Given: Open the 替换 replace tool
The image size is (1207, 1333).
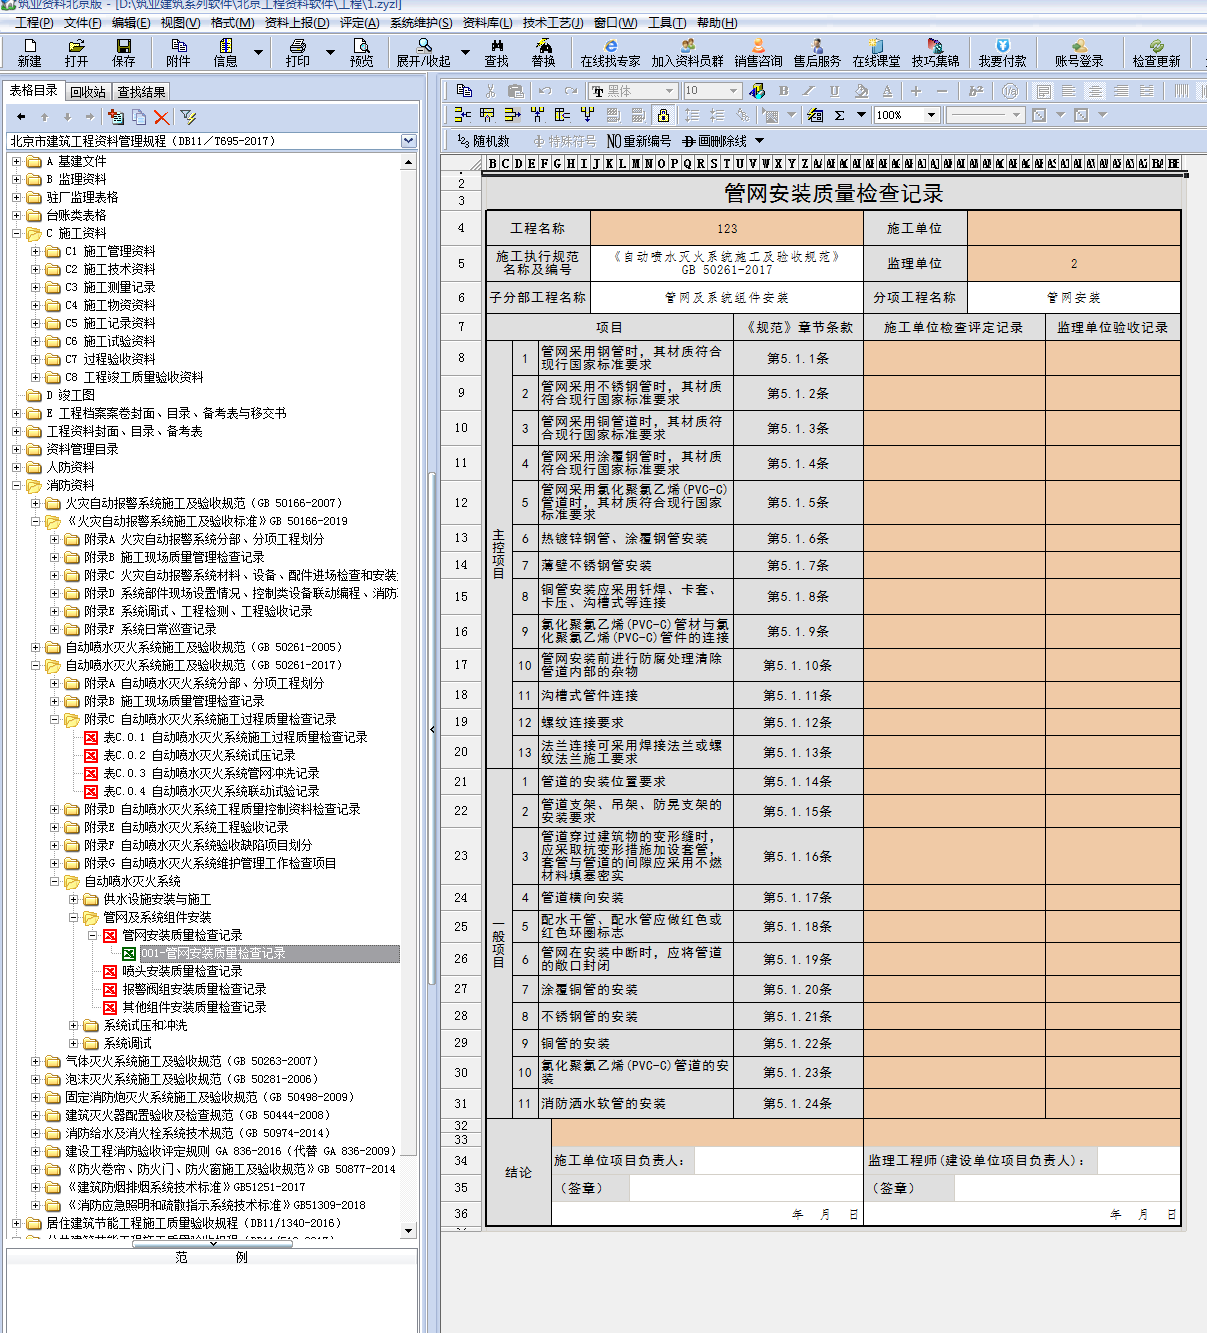Looking at the screenshot, I should pyautogui.click(x=543, y=52).
